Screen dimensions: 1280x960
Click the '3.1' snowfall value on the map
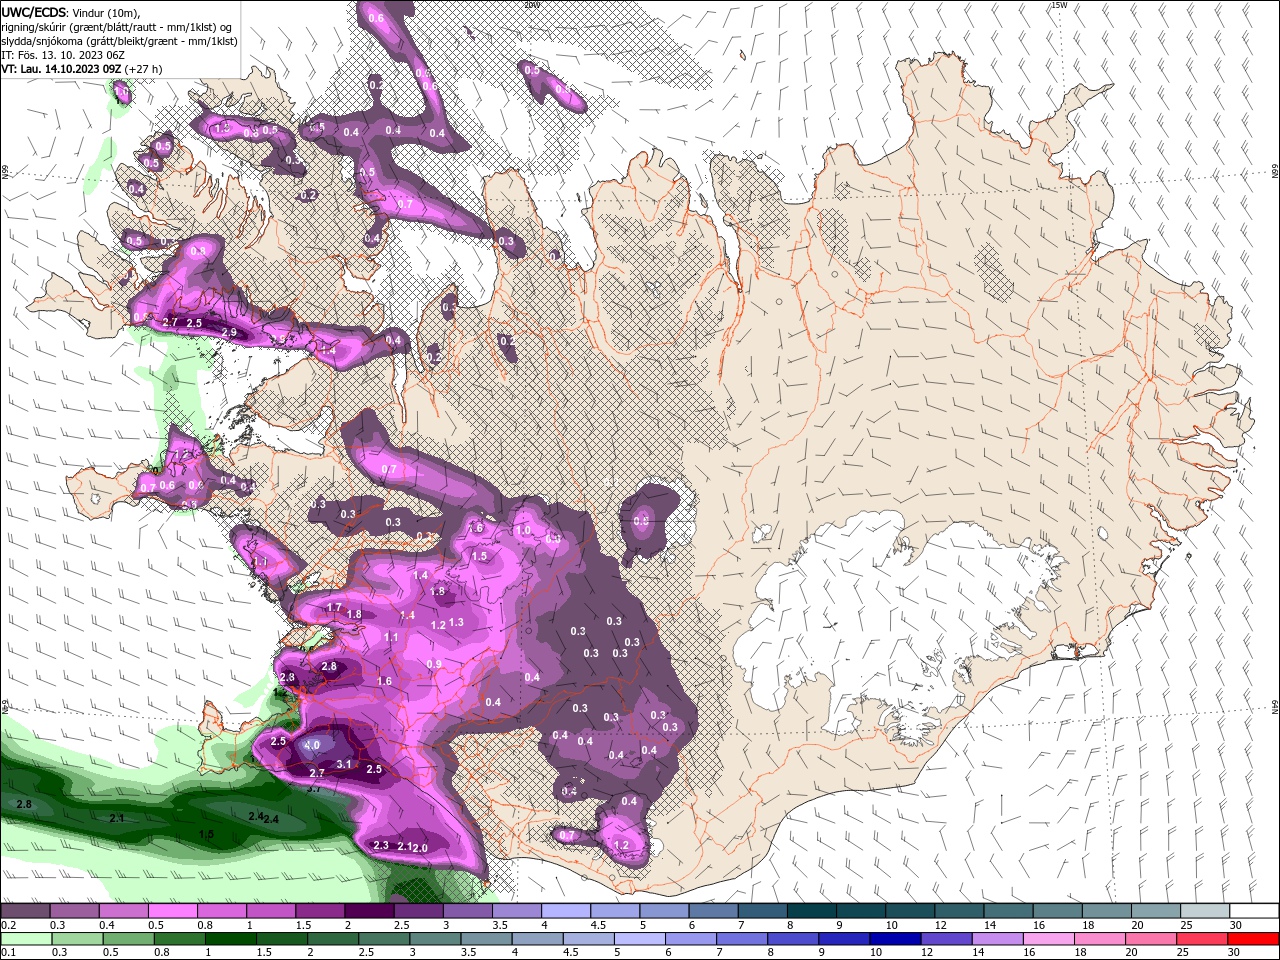pyautogui.click(x=345, y=764)
